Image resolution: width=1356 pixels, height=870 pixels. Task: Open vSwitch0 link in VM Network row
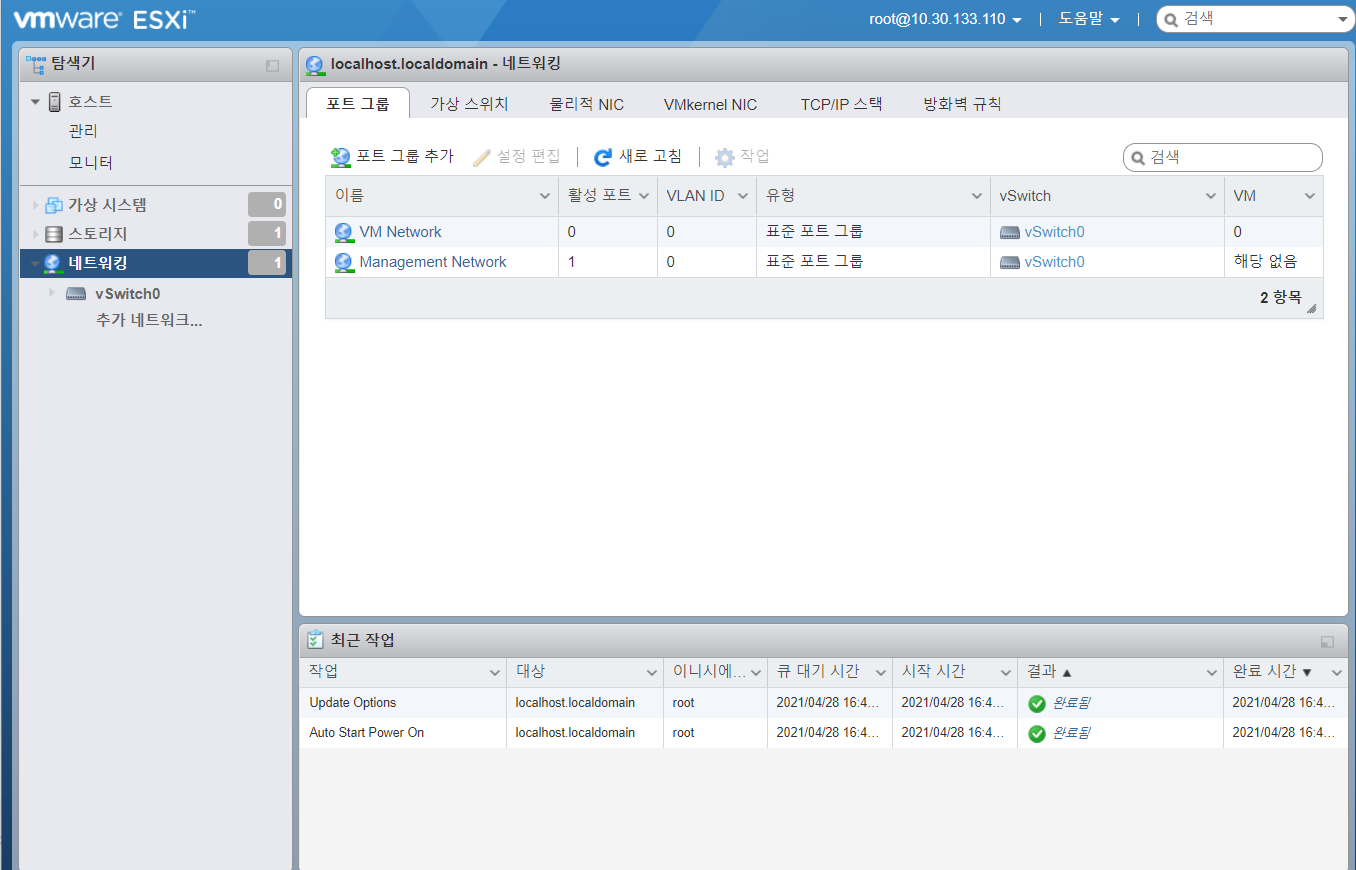[1054, 232]
